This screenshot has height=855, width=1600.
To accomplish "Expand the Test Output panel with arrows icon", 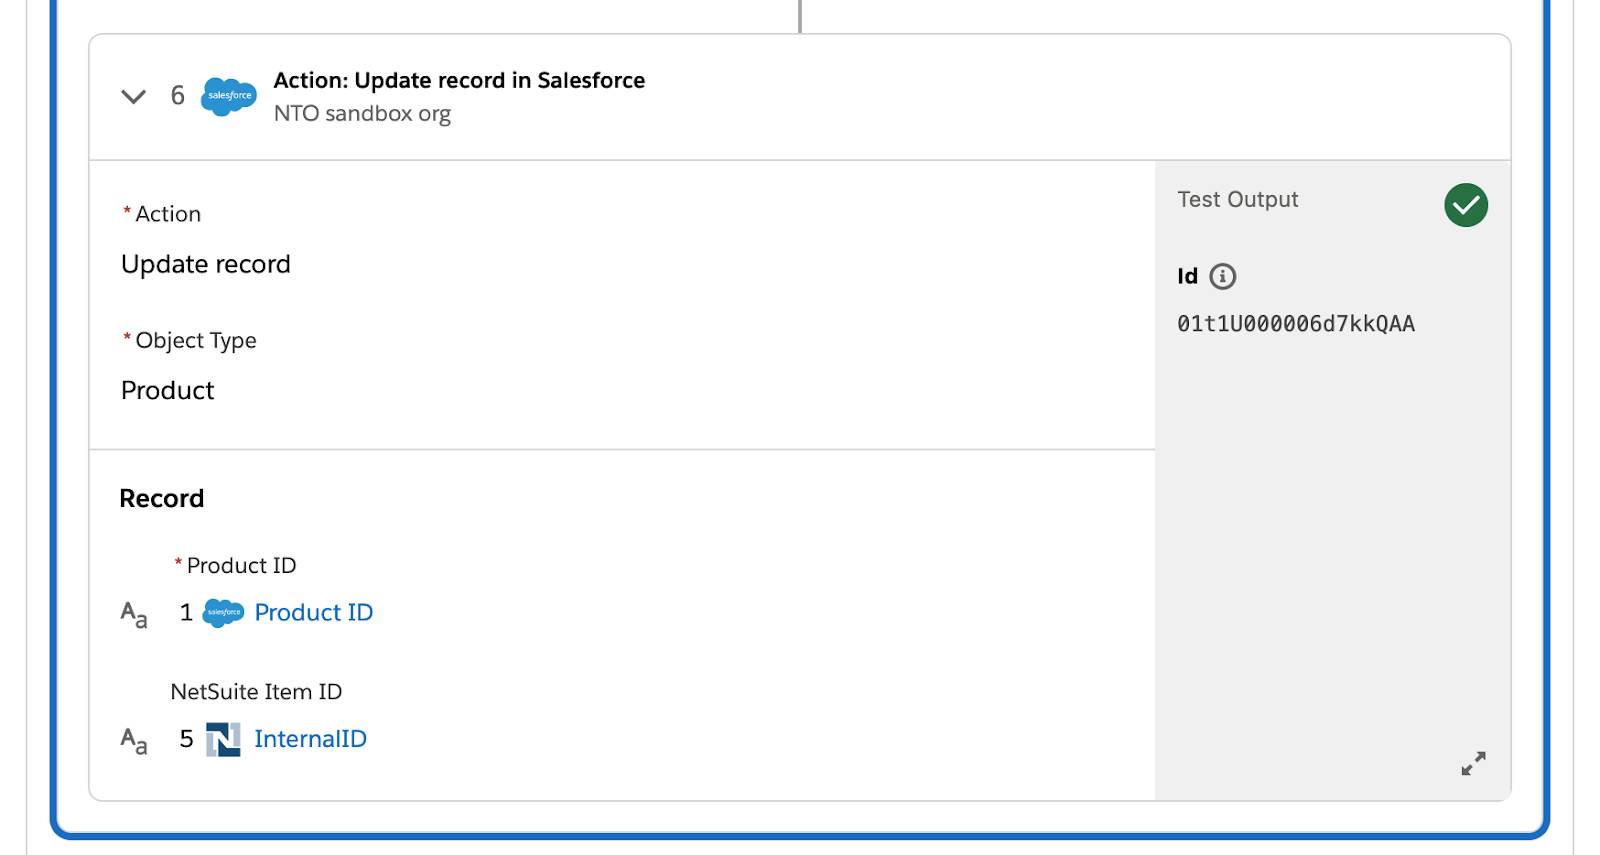I will click(1473, 764).
